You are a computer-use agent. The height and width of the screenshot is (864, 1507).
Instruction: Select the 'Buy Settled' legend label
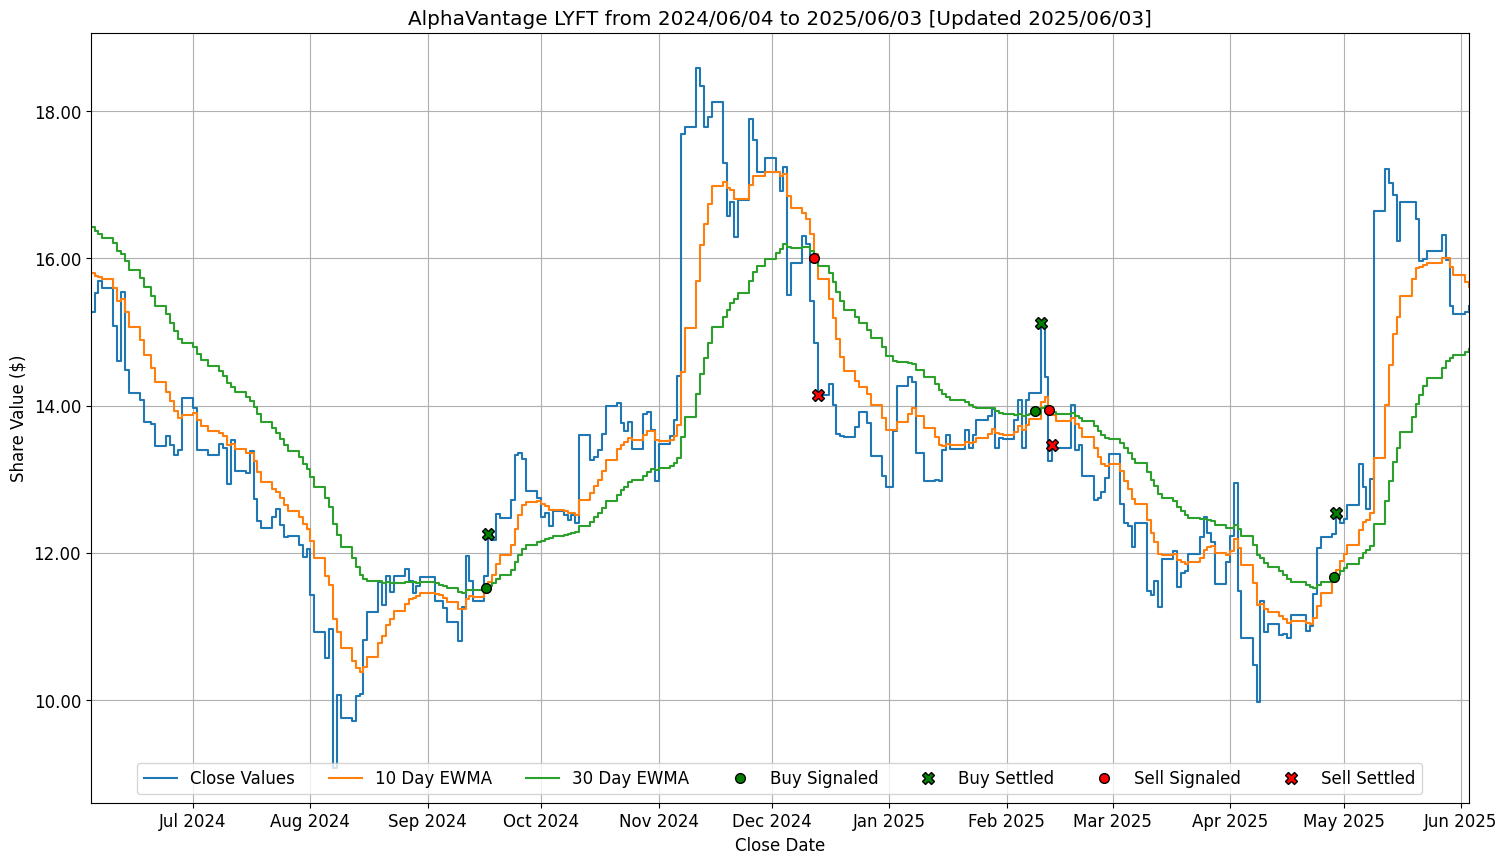(x=1006, y=778)
